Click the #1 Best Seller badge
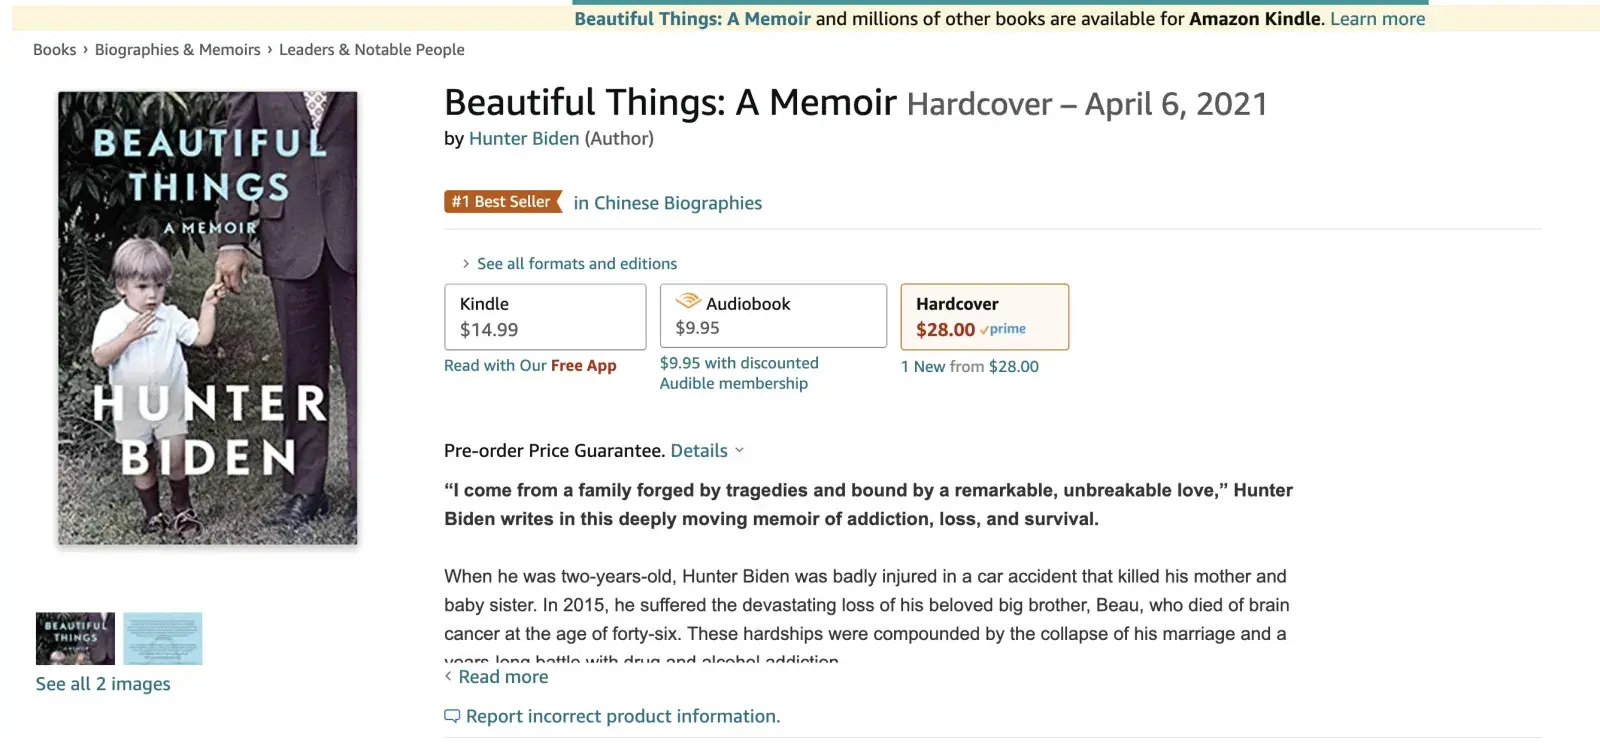Screen dimensions: 1600x750 (x=502, y=202)
